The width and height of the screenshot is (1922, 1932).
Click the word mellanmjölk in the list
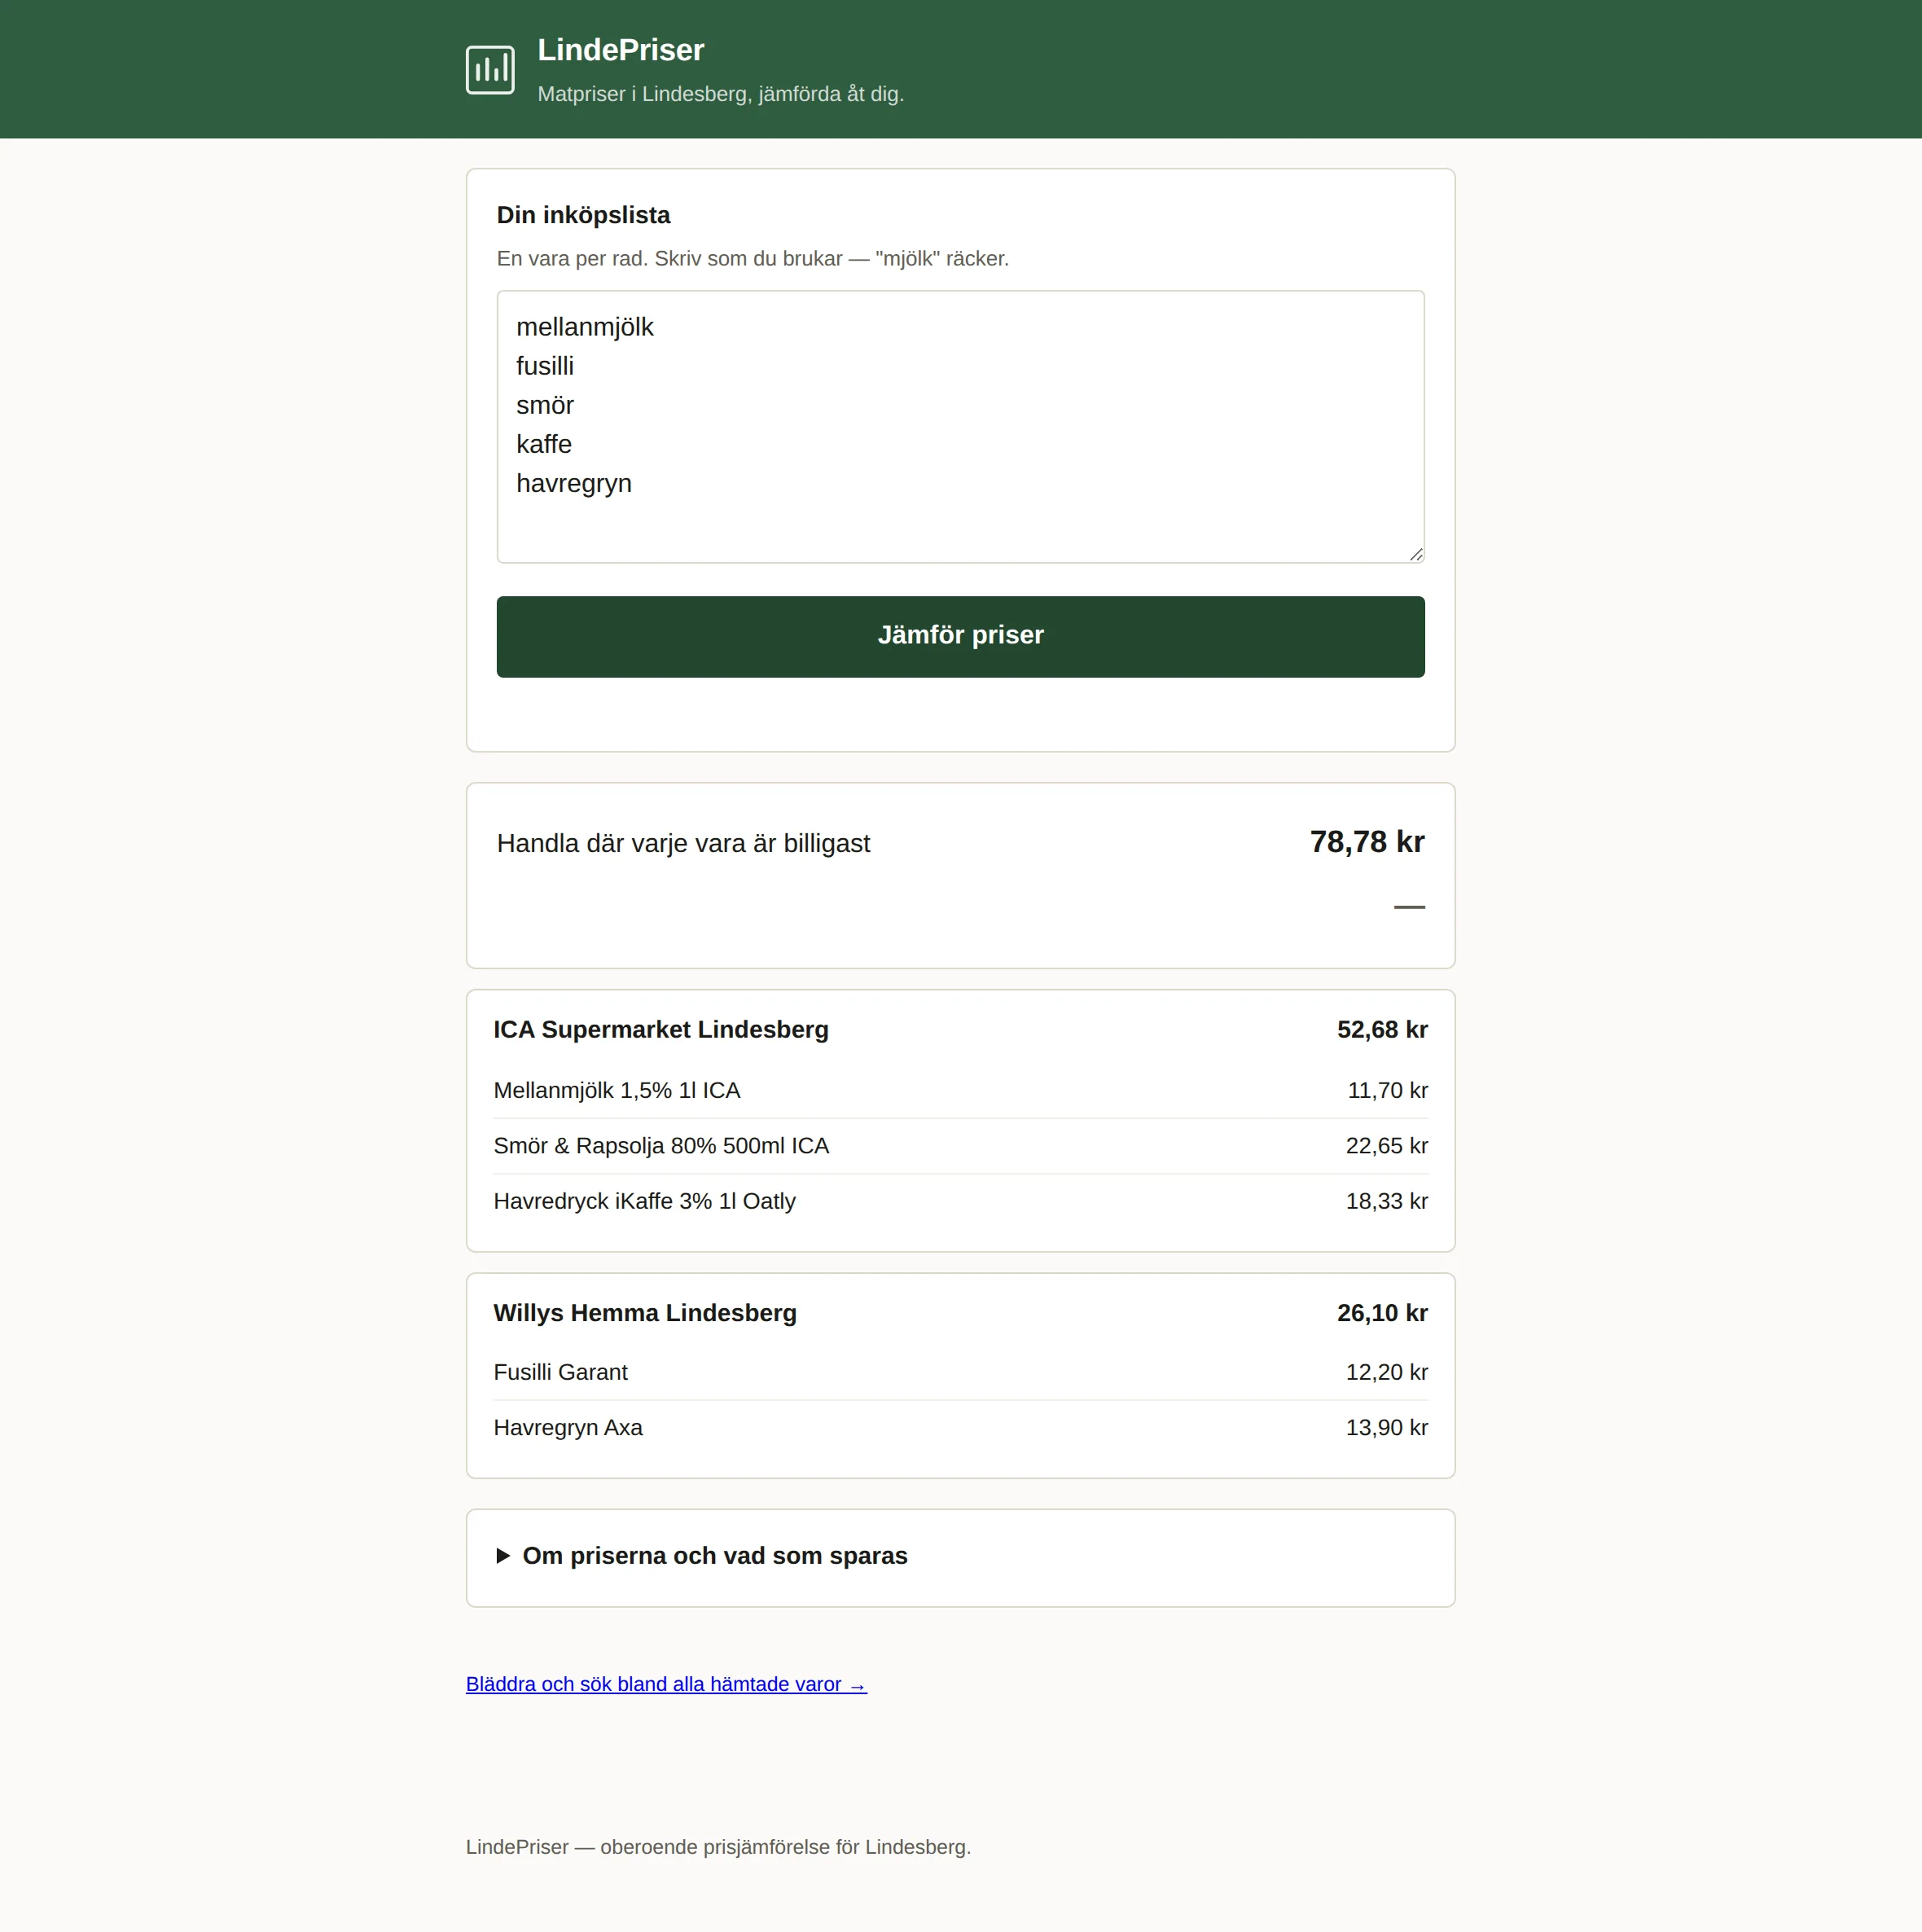tap(584, 327)
